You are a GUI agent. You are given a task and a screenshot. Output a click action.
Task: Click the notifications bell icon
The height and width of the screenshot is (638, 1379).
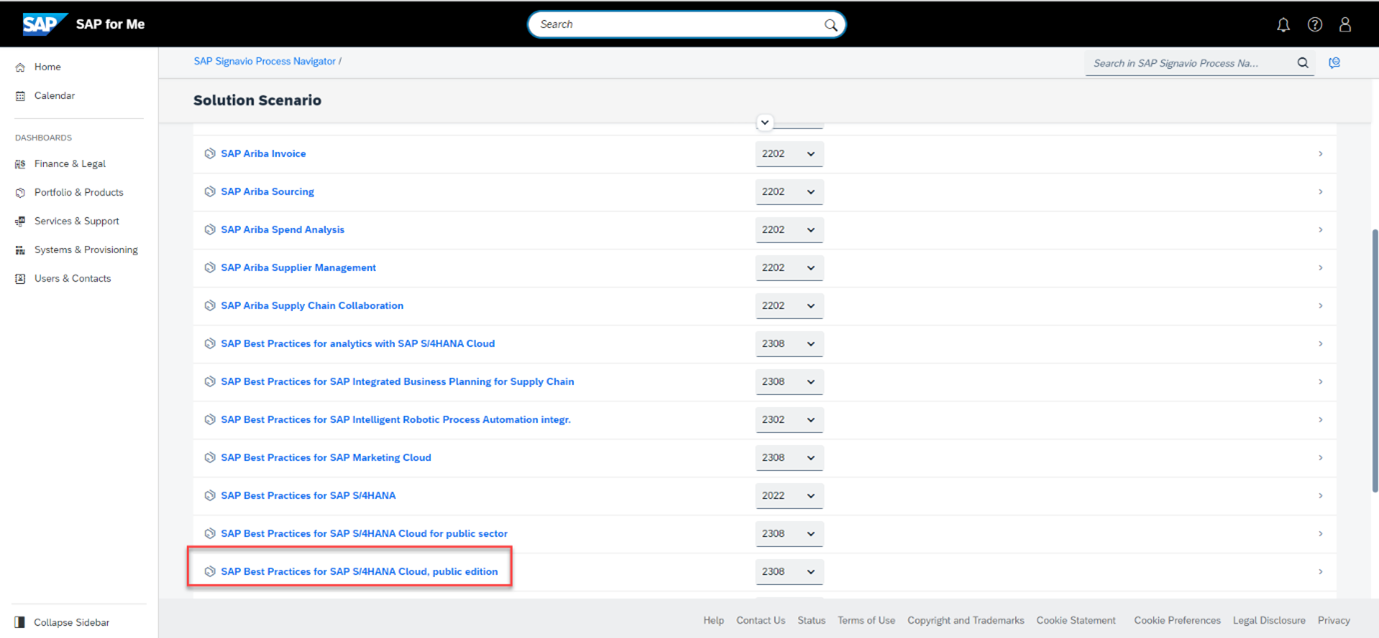[x=1284, y=25]
